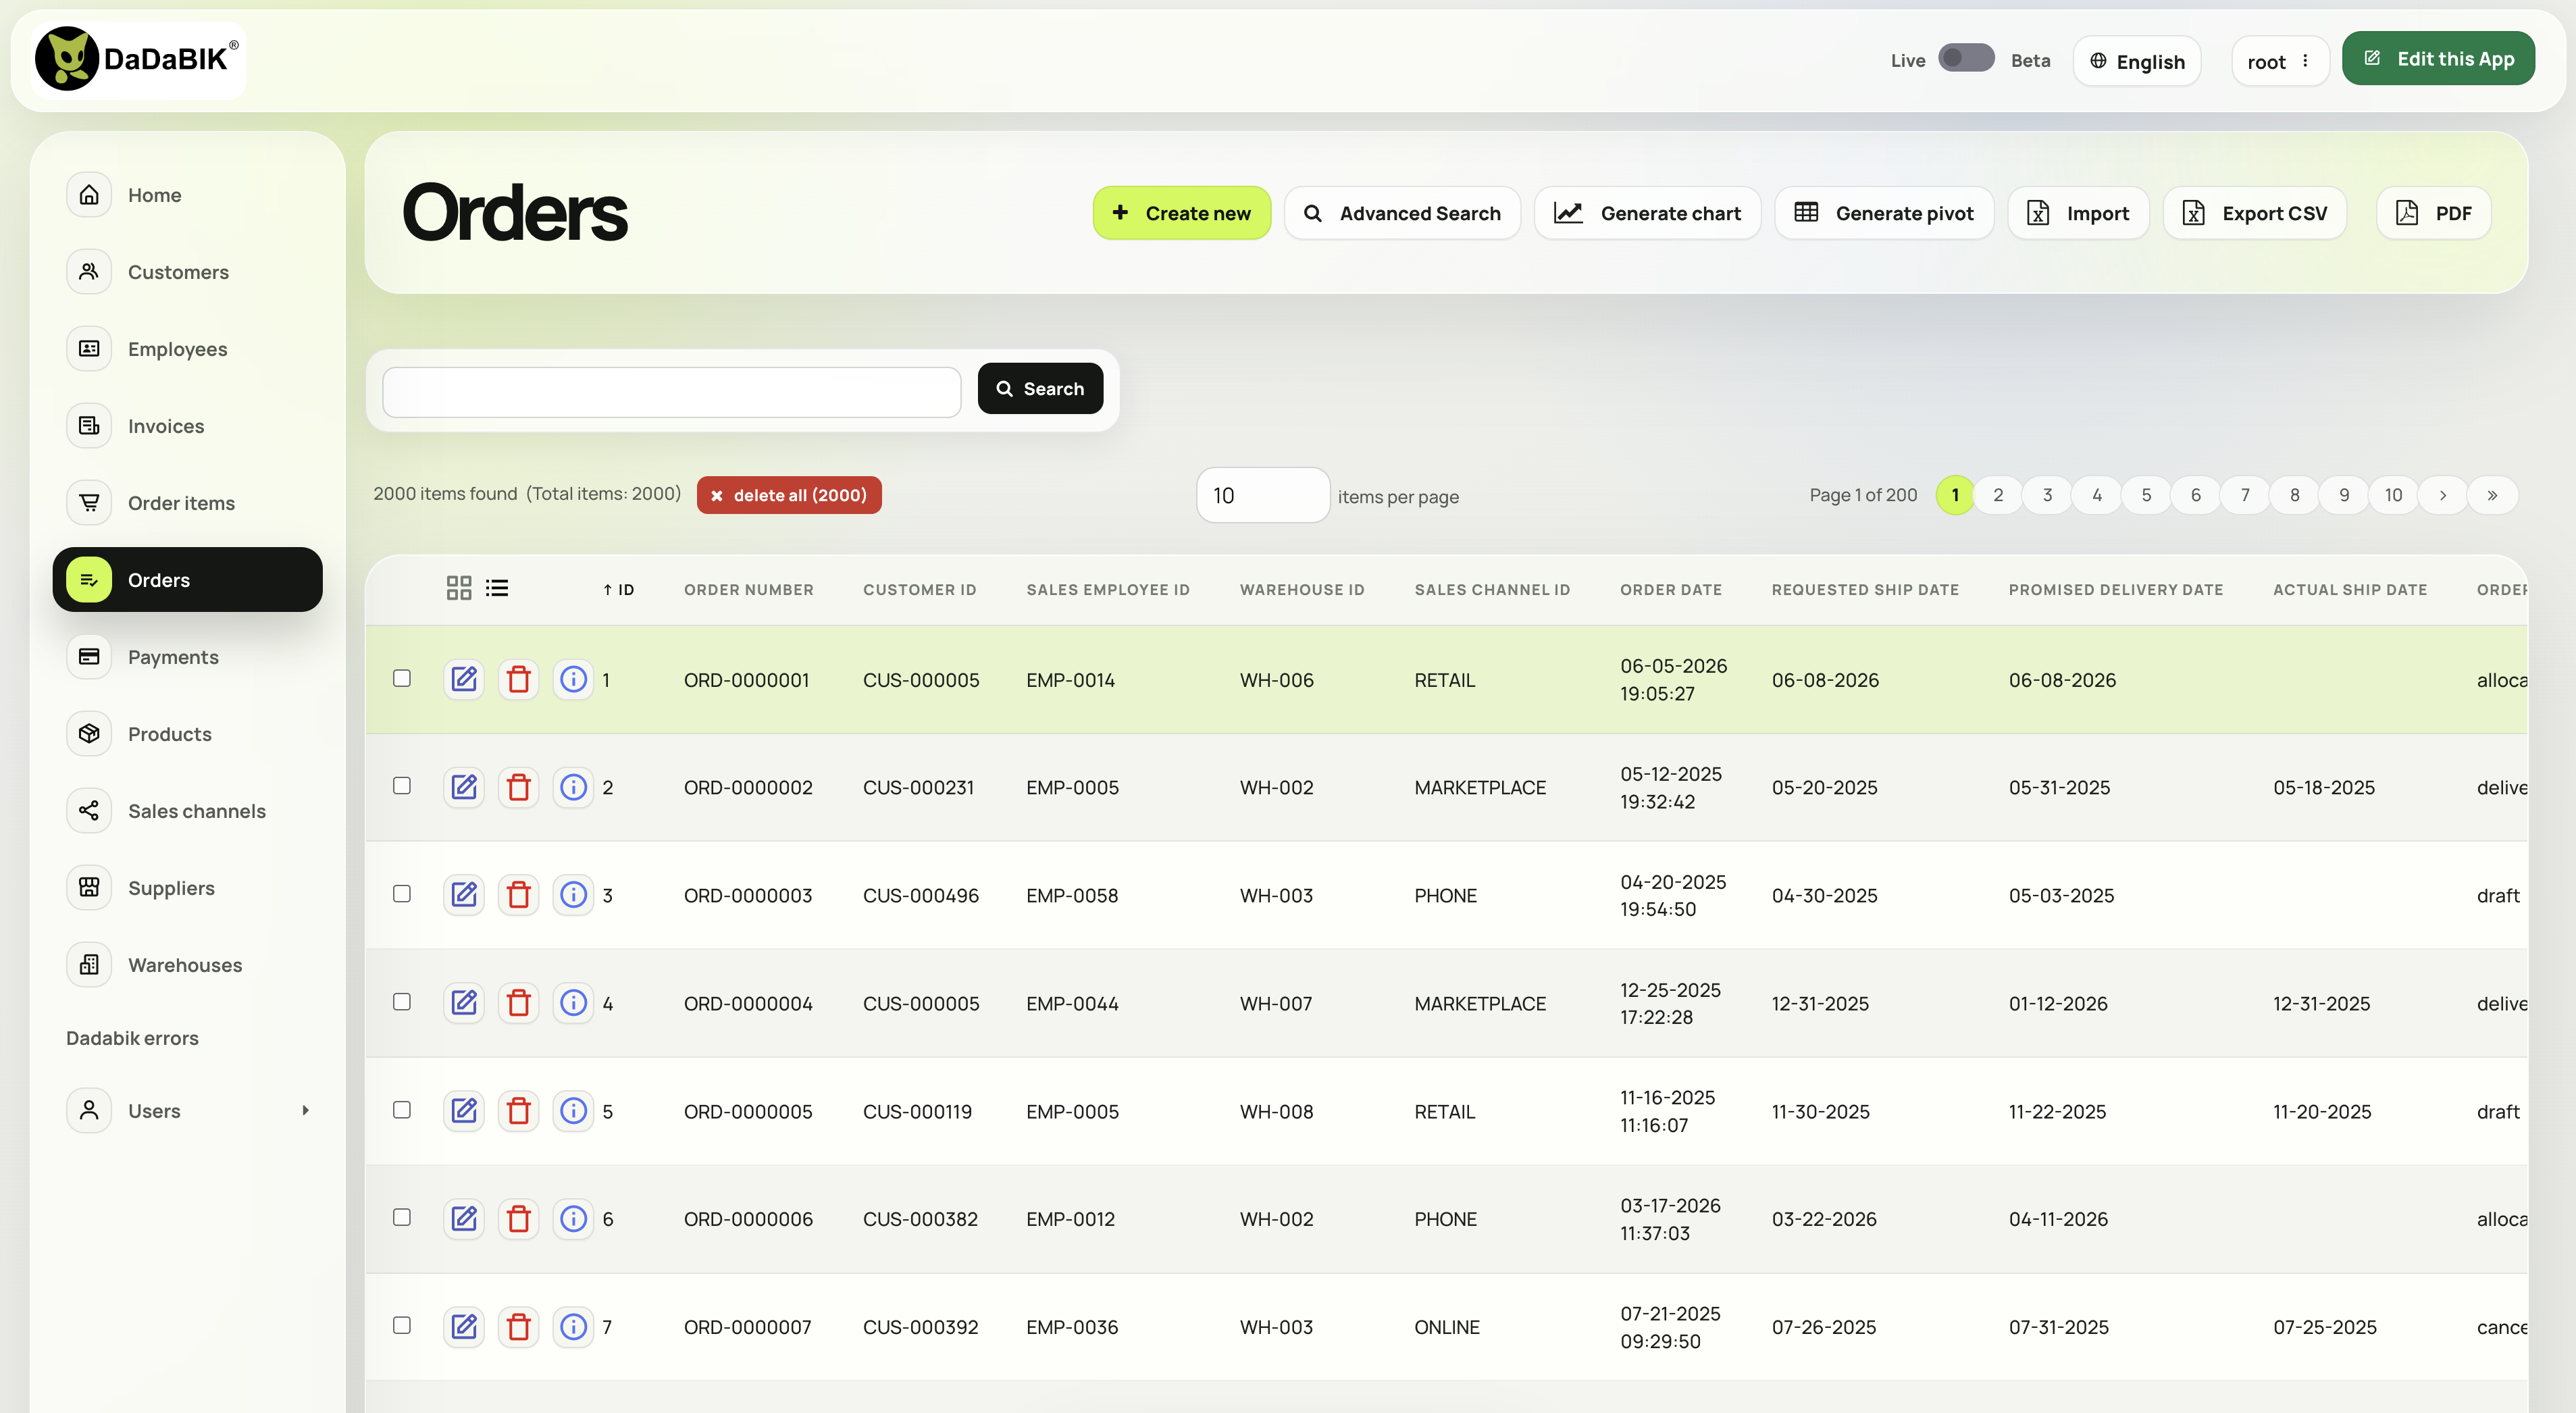Select checkbox for order ORD-0000006
The width and height of the screenshot is (2576, 1413).
click(x=402, y=1217)
